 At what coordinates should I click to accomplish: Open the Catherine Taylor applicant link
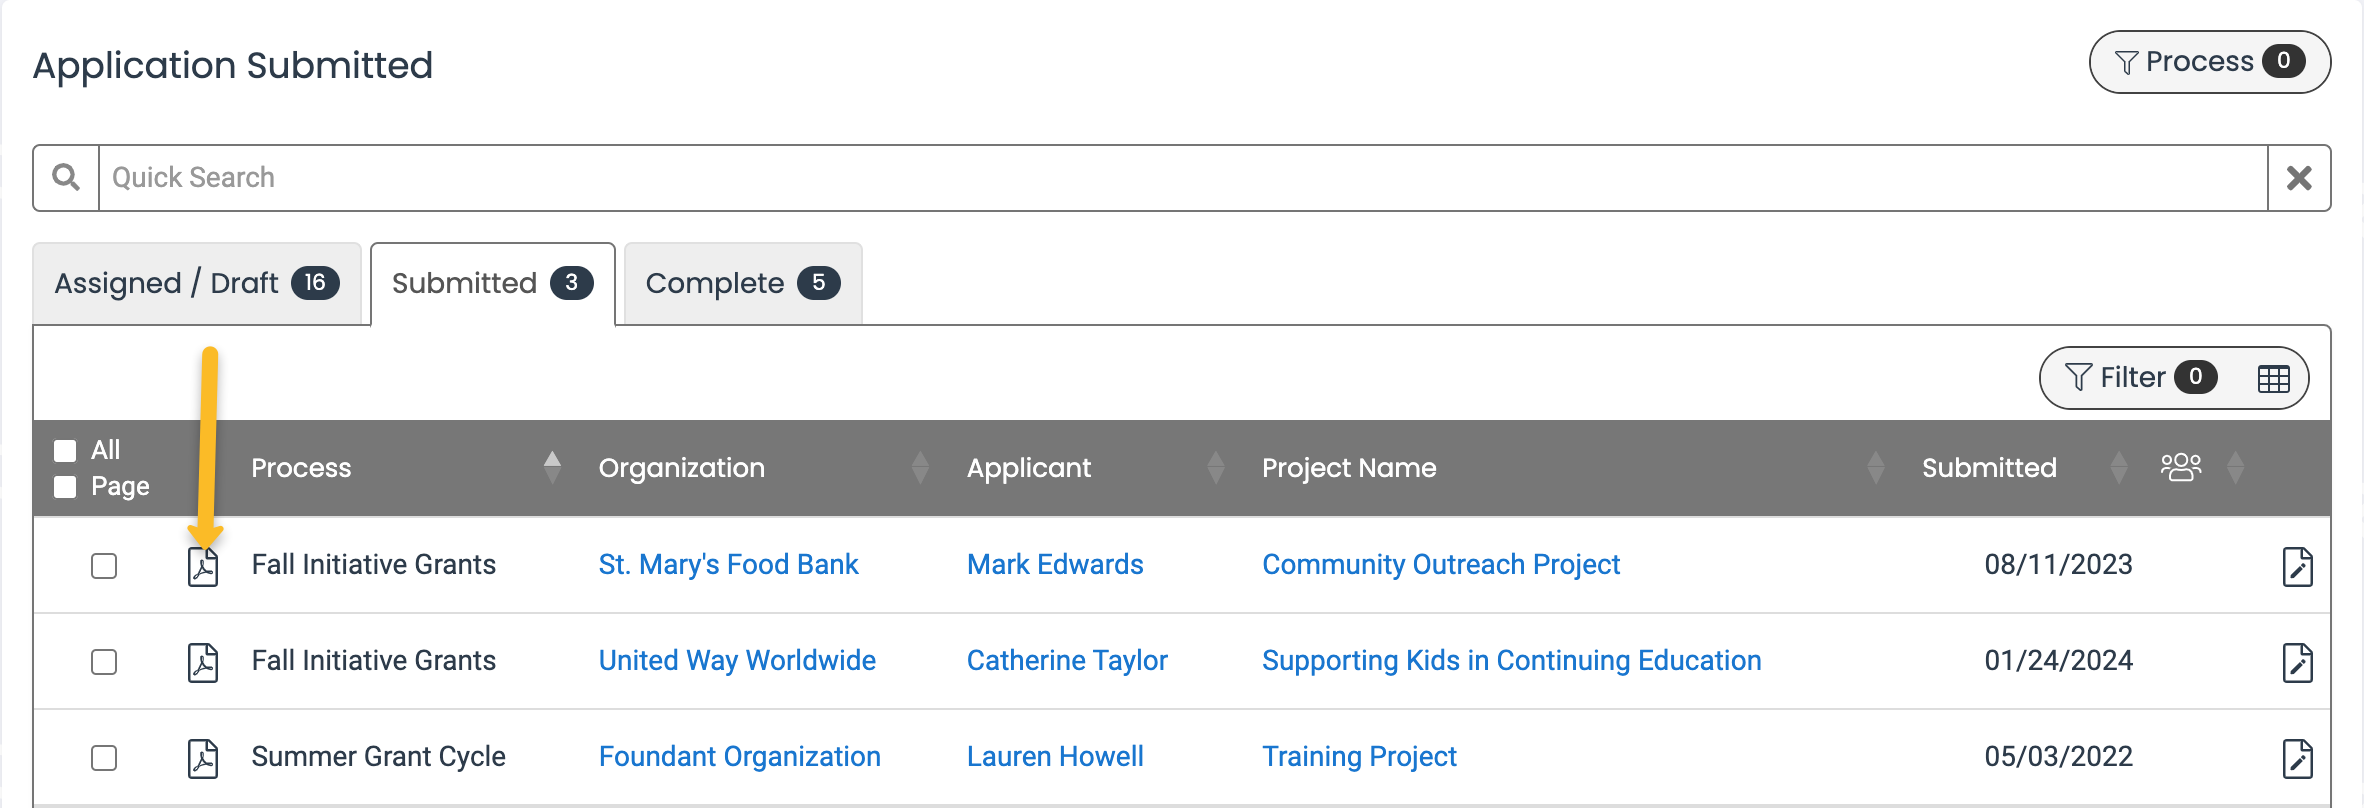[x=1067, y=661]
